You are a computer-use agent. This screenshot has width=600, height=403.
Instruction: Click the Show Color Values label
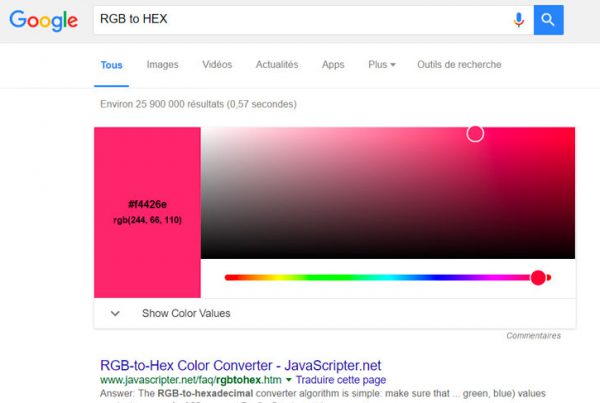pos(186,313)
